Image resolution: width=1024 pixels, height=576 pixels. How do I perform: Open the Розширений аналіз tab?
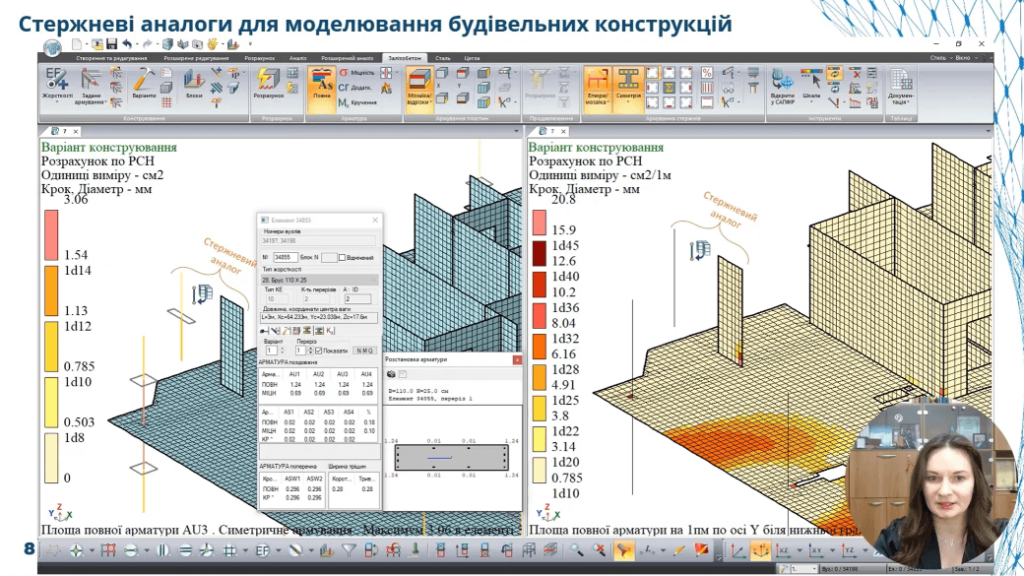click(347, 58)
